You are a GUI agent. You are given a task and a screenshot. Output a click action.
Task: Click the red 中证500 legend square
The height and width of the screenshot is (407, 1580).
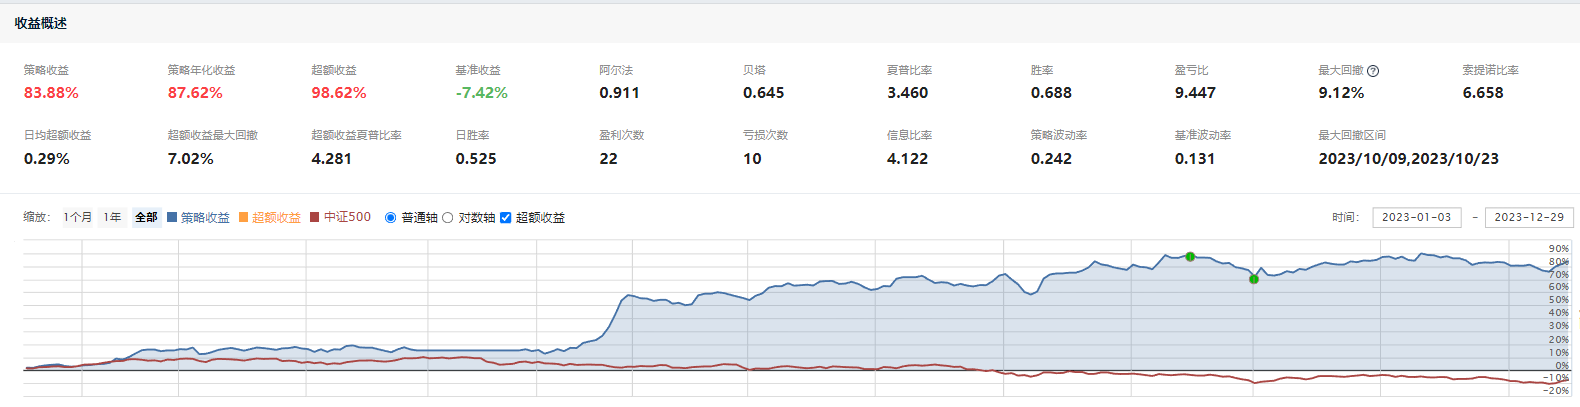click(315, 217)
